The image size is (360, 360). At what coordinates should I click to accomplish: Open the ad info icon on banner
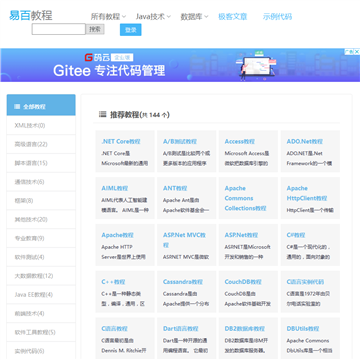point(349,52)
